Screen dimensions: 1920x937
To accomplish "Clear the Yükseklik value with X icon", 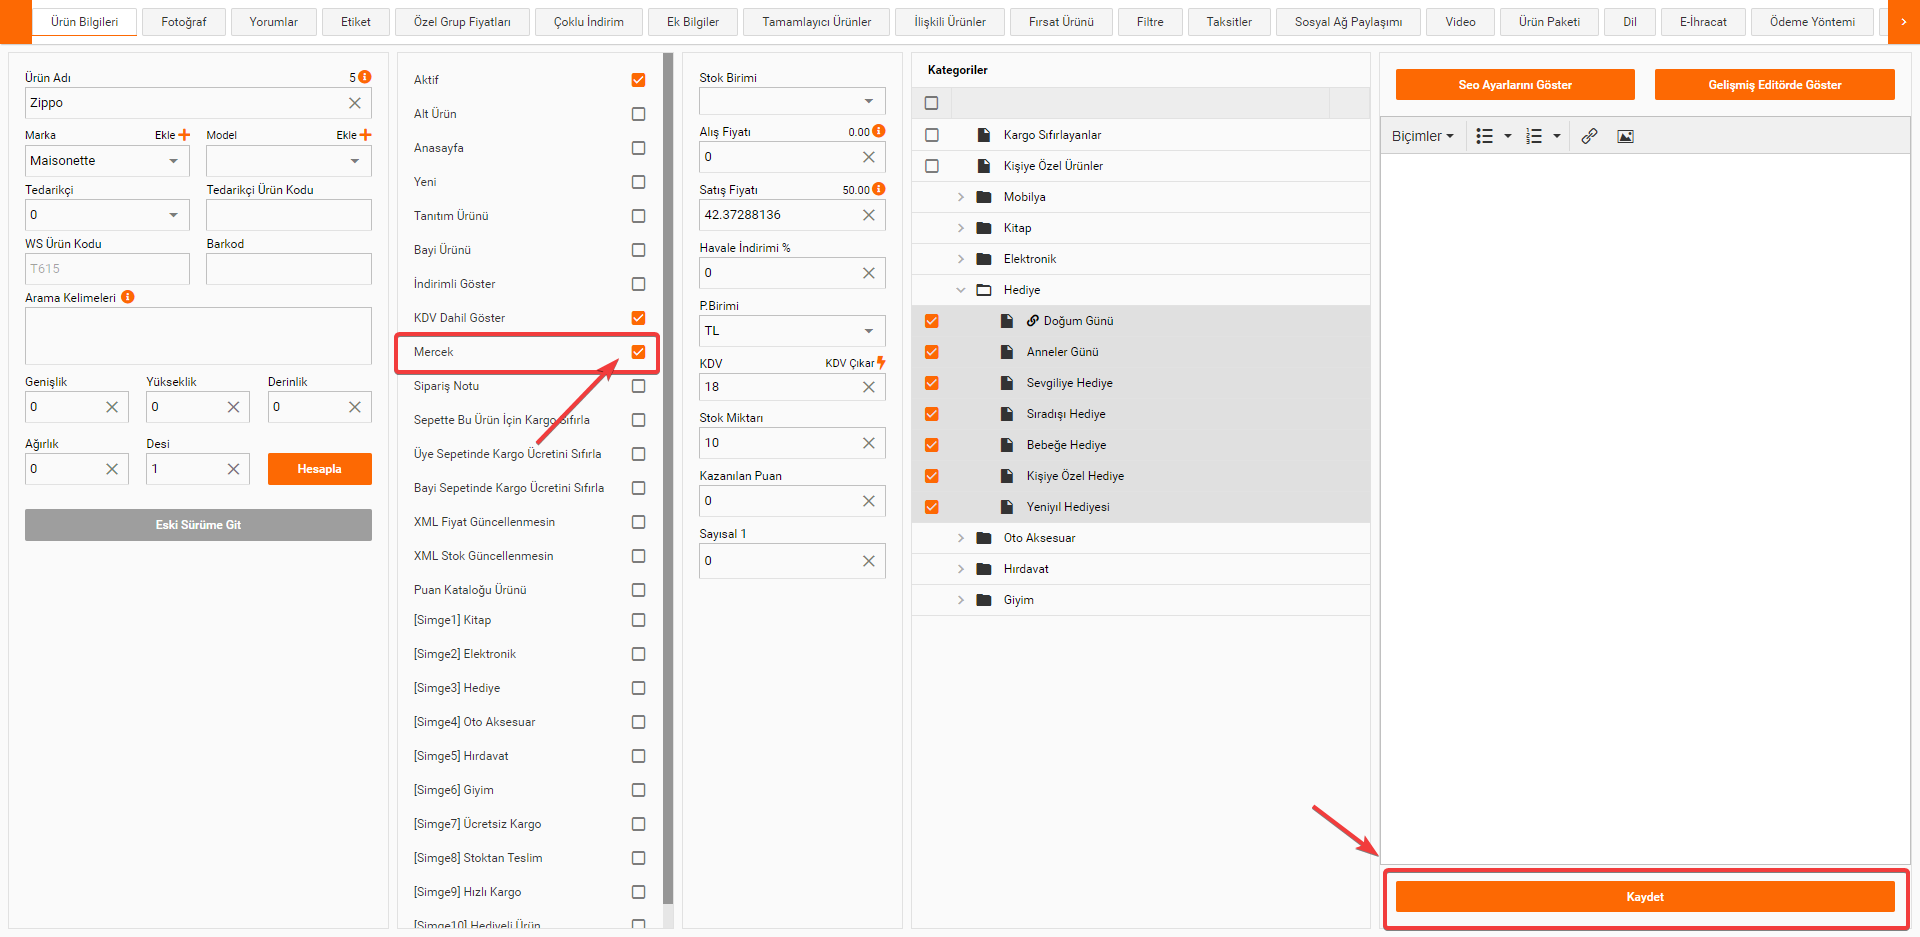I will pos(233,407).
